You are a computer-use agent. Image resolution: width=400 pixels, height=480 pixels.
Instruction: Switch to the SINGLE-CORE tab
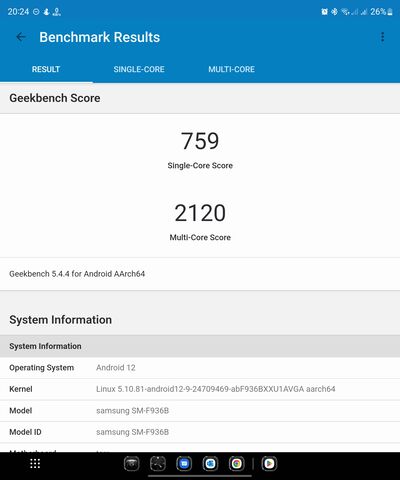[139, 69]
